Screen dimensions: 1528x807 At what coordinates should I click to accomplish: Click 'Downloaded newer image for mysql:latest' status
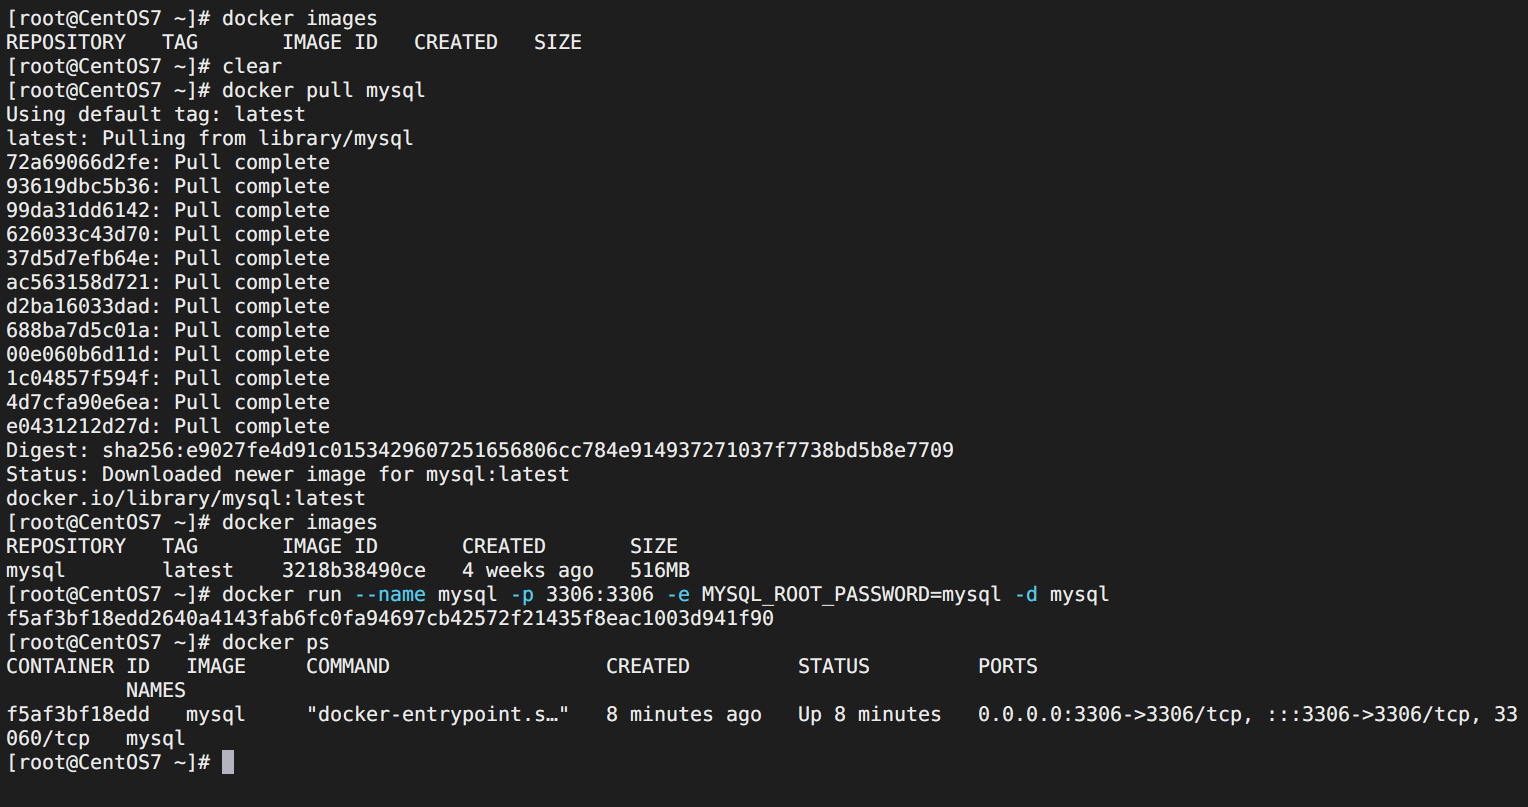[x=336, y=474]
